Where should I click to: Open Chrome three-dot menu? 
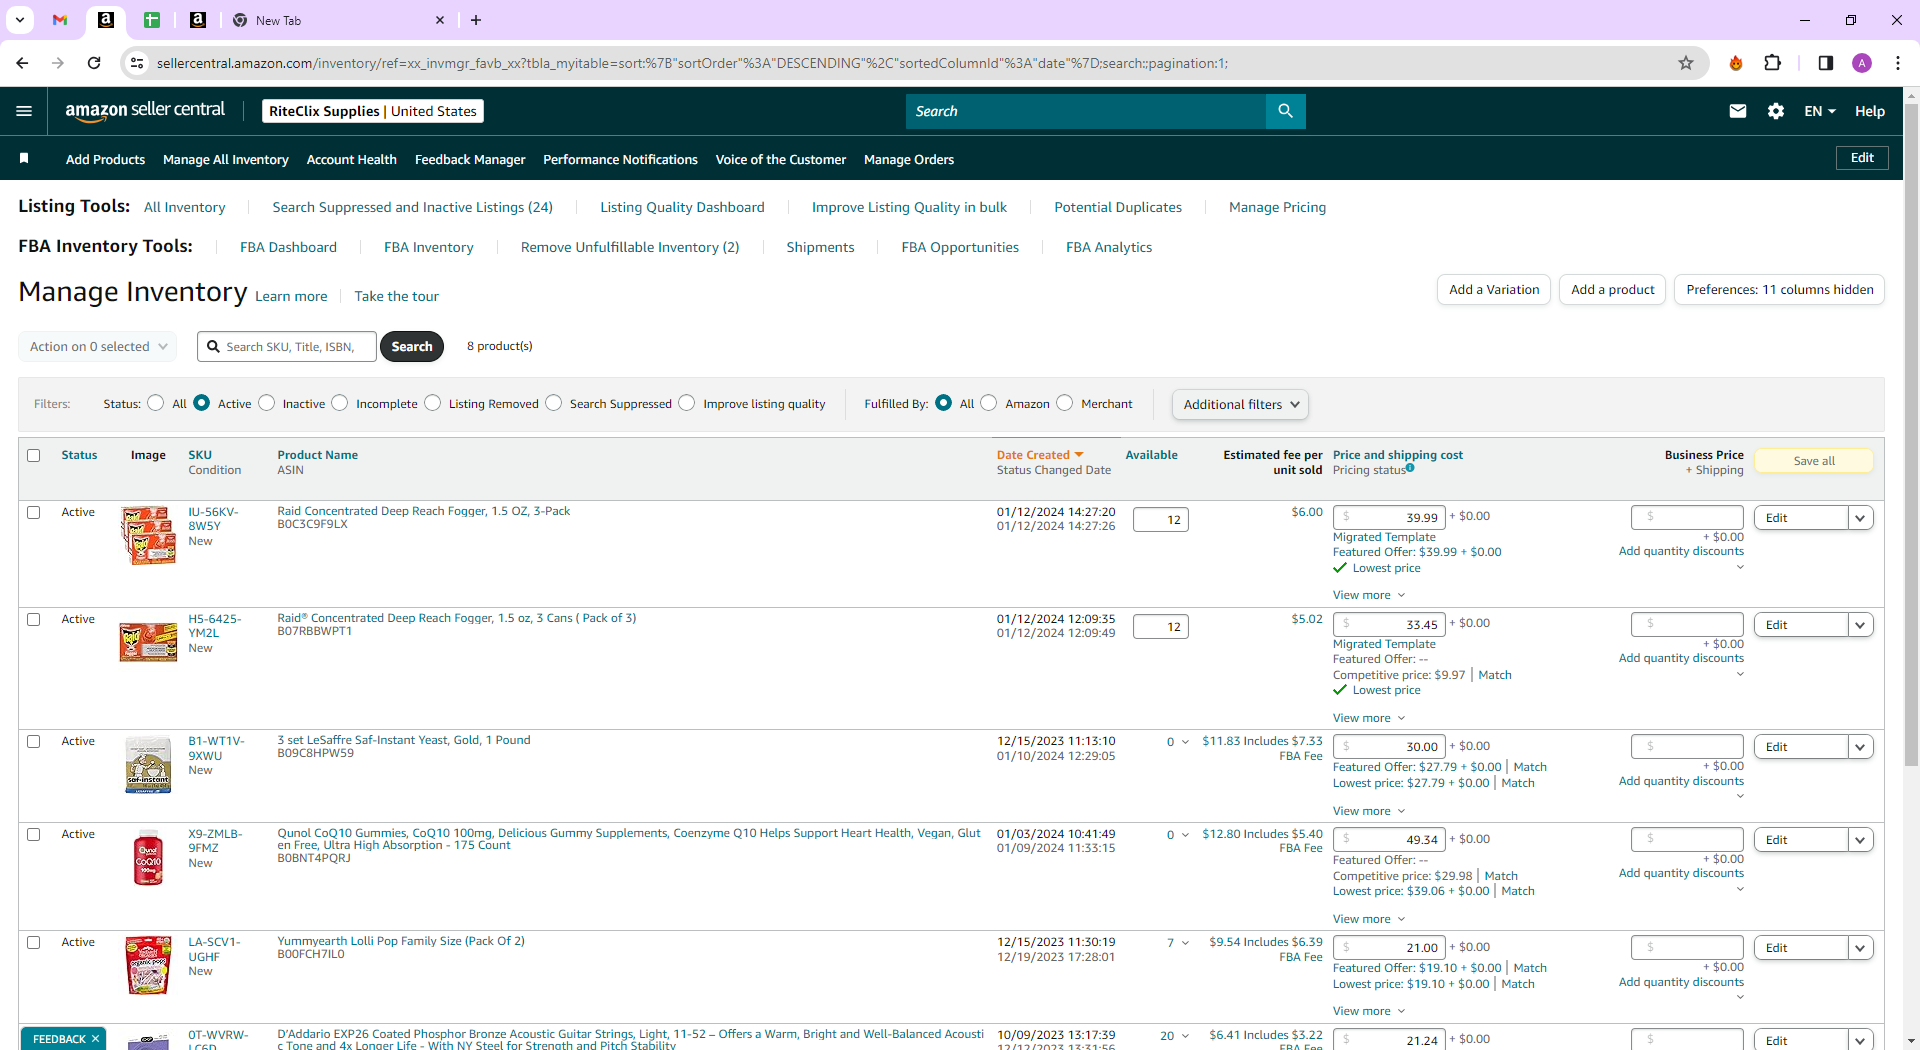coord(1898,63)
